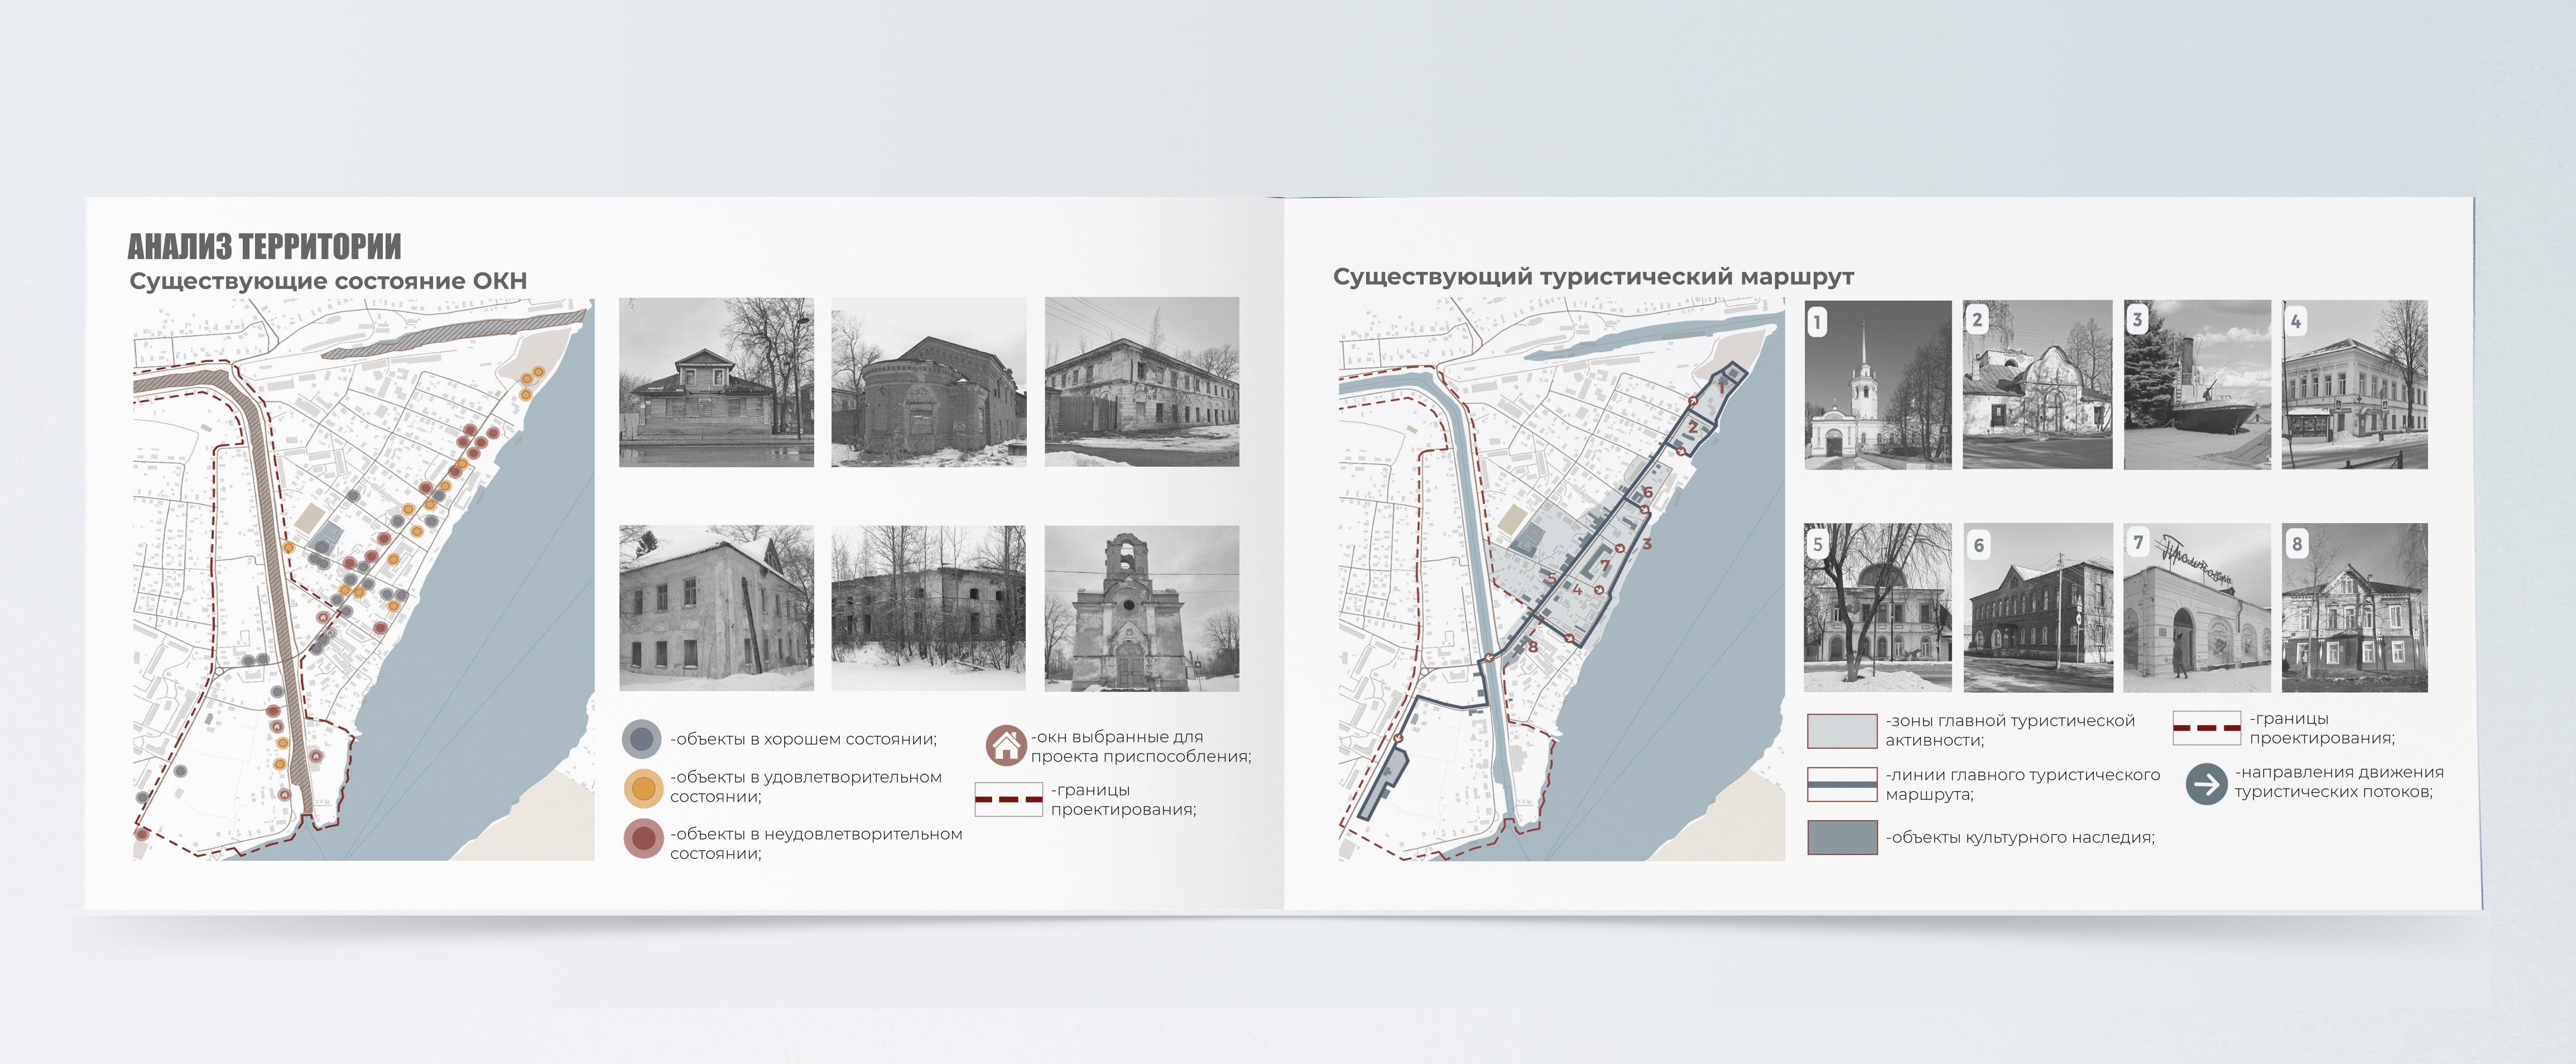
Task: Click marker 8 near the canal on route map
Action: tap(1533, 647)
